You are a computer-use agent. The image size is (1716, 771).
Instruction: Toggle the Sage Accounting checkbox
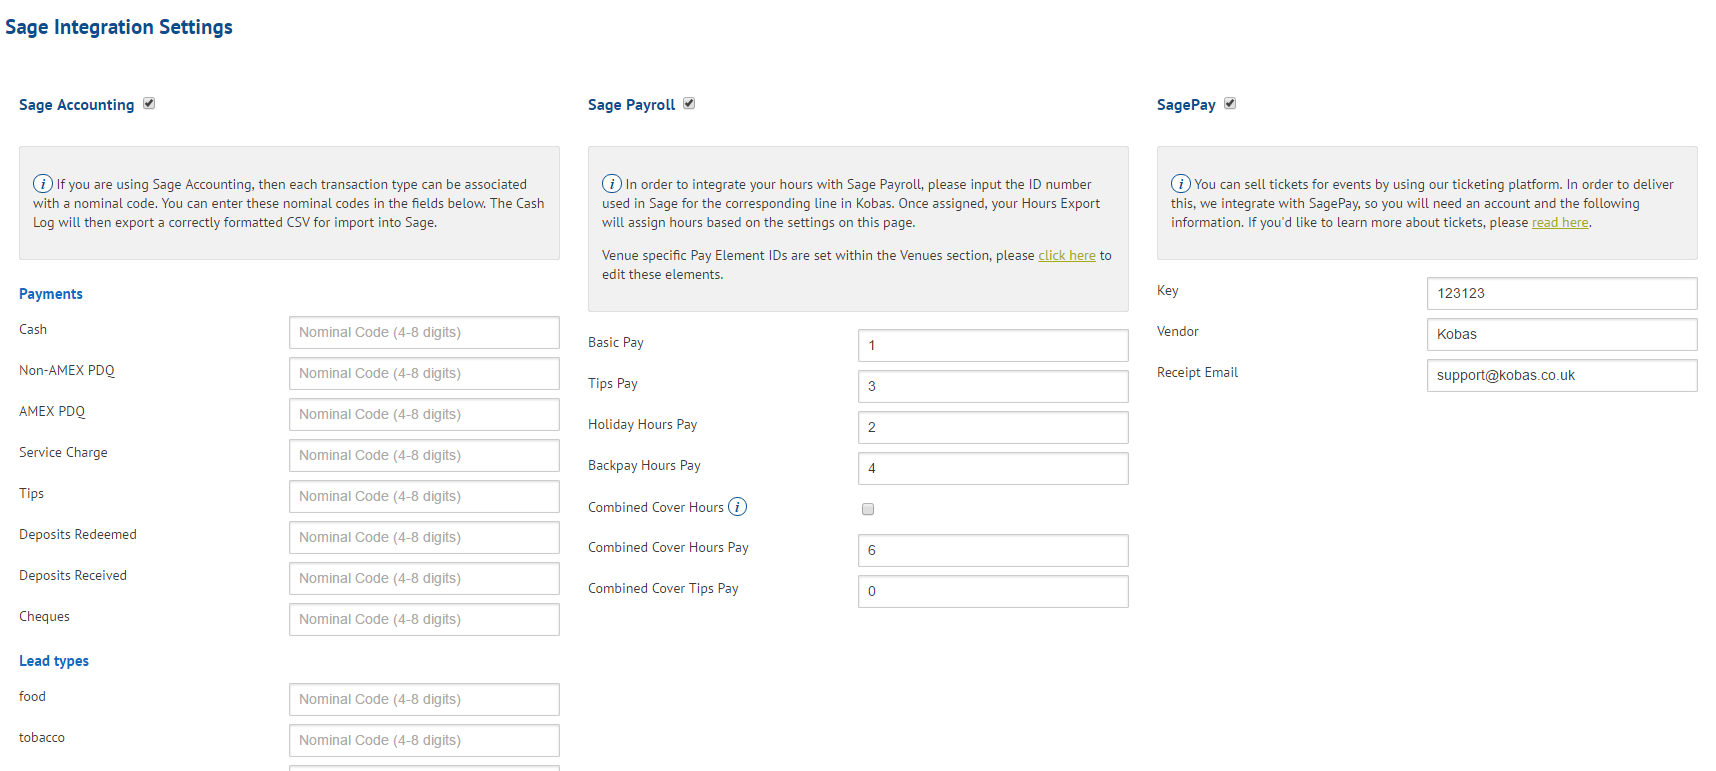pos(149,103)
